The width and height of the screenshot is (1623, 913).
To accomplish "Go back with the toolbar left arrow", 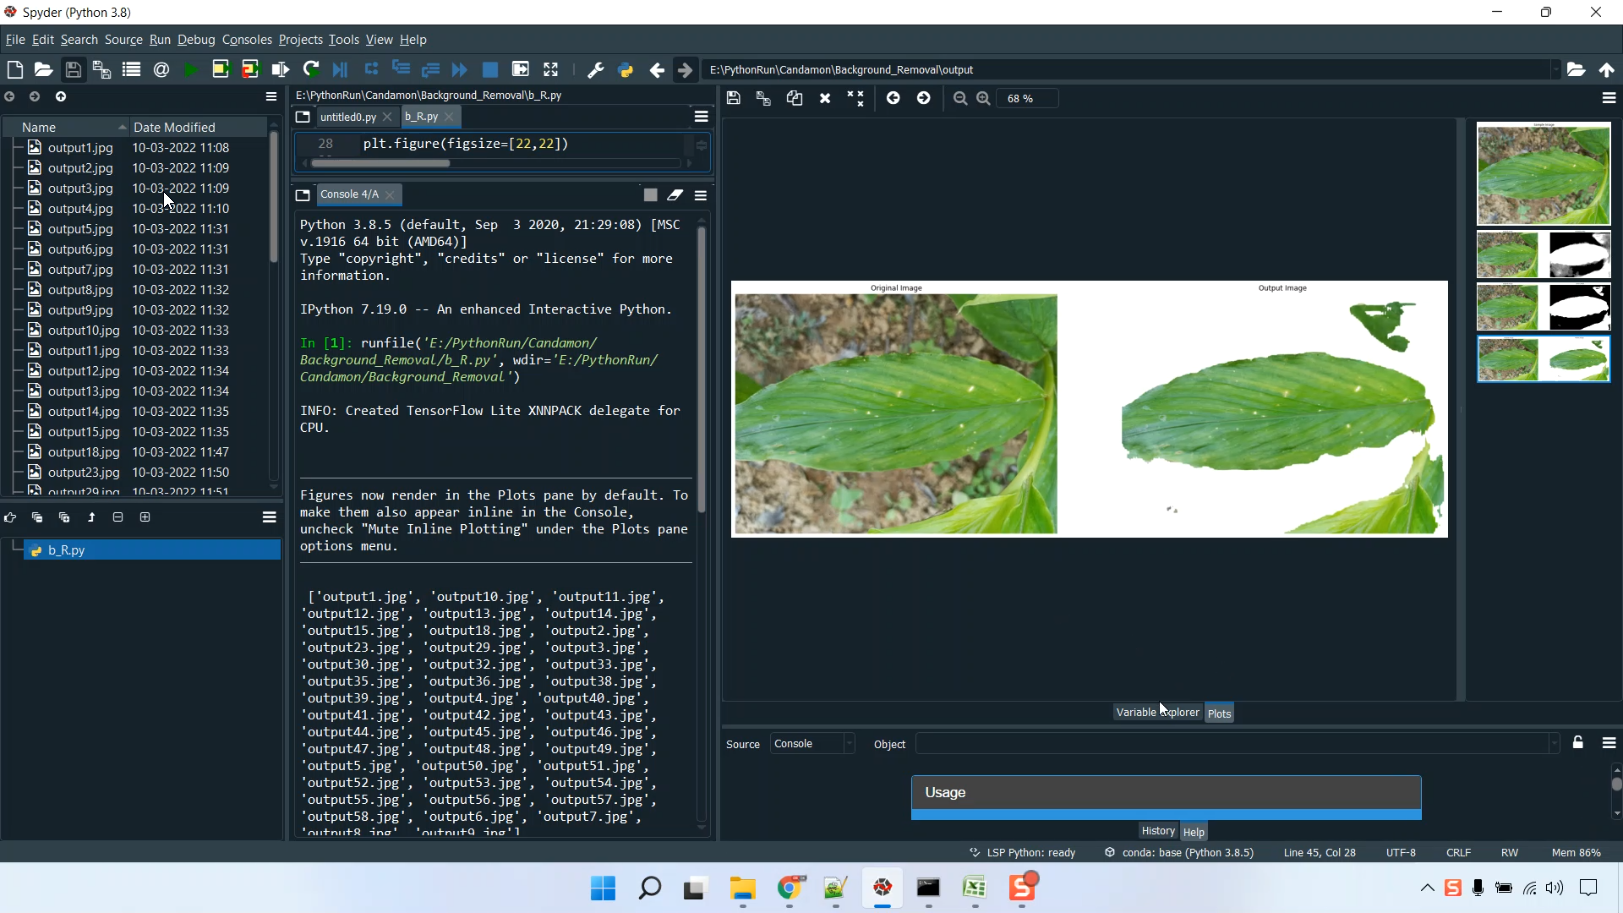I will 657,69.
